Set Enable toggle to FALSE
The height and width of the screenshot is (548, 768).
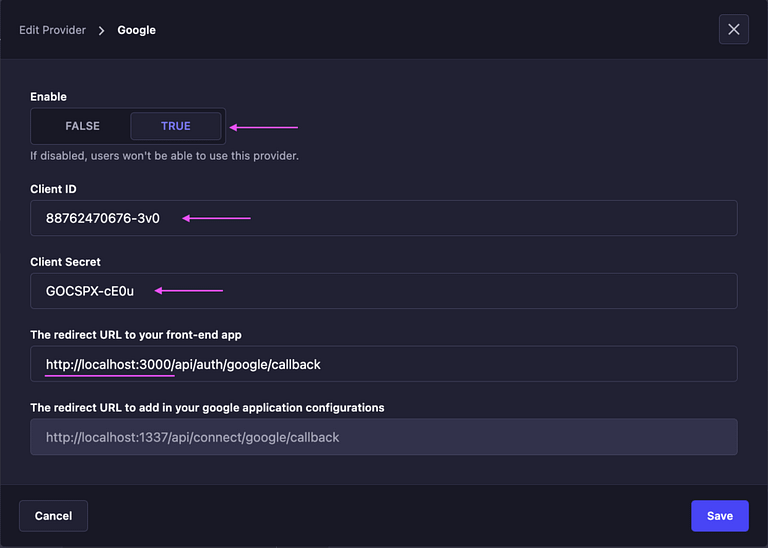click(82, 126)
